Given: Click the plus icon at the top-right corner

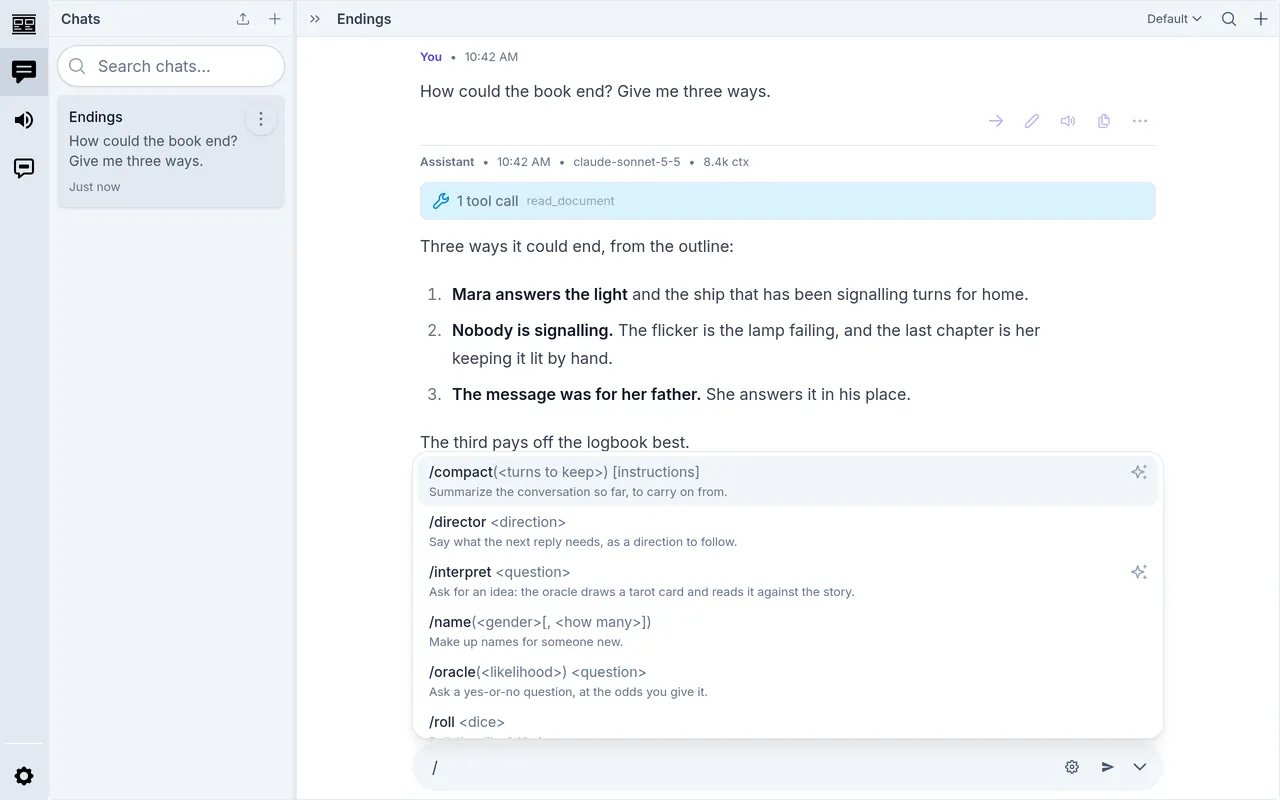Looking at the screenshot, I should coord(1261,19).
